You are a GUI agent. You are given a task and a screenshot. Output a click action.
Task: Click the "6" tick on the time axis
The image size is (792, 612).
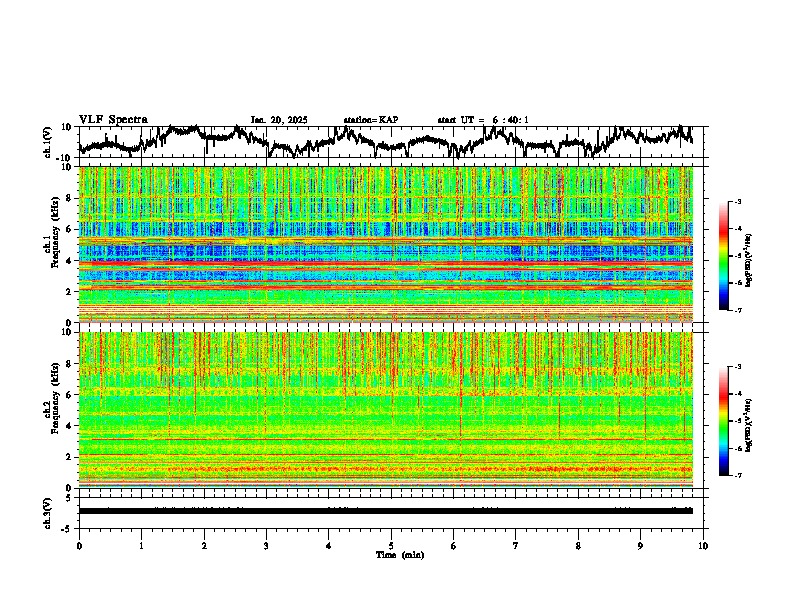pos(454,546)
